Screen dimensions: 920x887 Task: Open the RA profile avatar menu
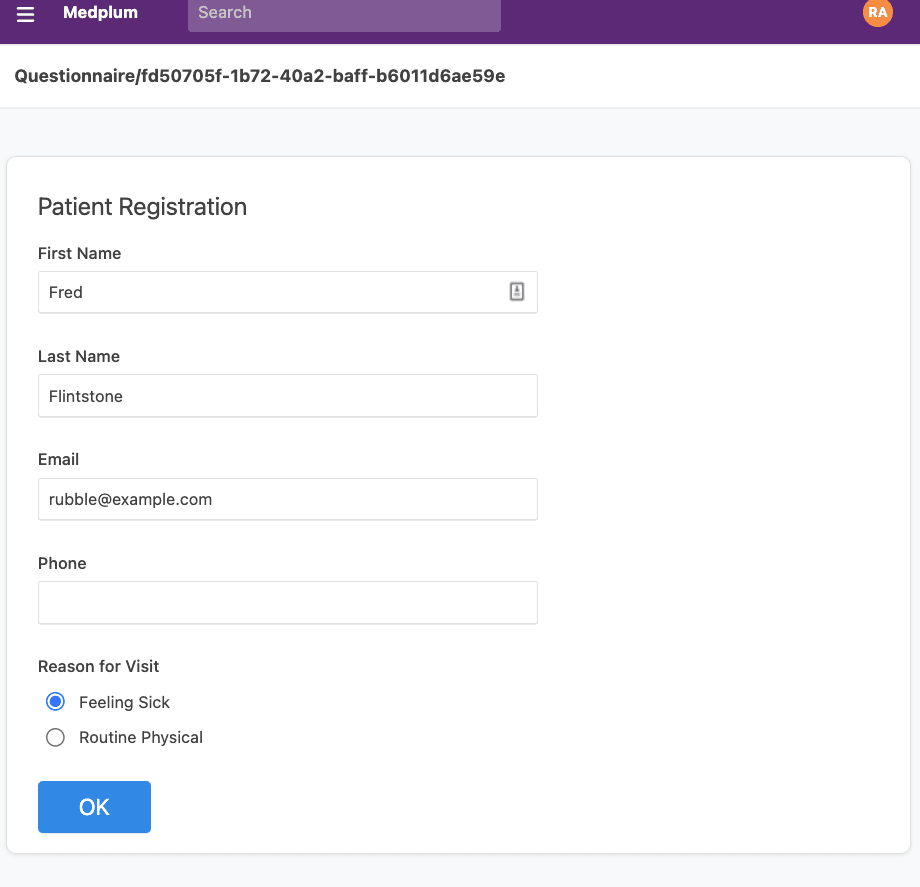(877, 13)
